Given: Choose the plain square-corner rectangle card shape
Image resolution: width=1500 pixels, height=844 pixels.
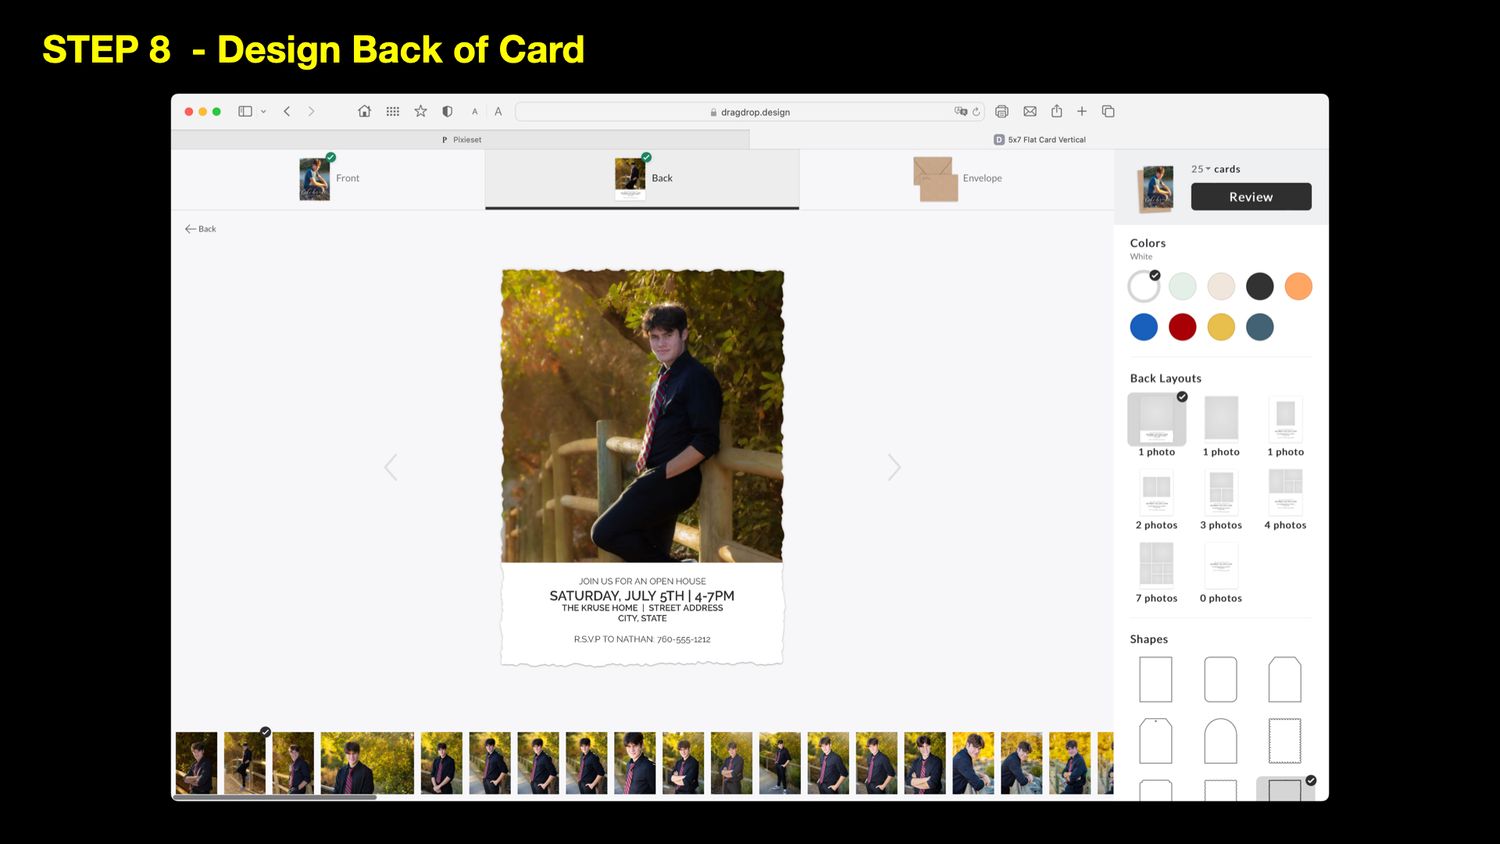Looking at the screenshot, I should coord(1156,680).
